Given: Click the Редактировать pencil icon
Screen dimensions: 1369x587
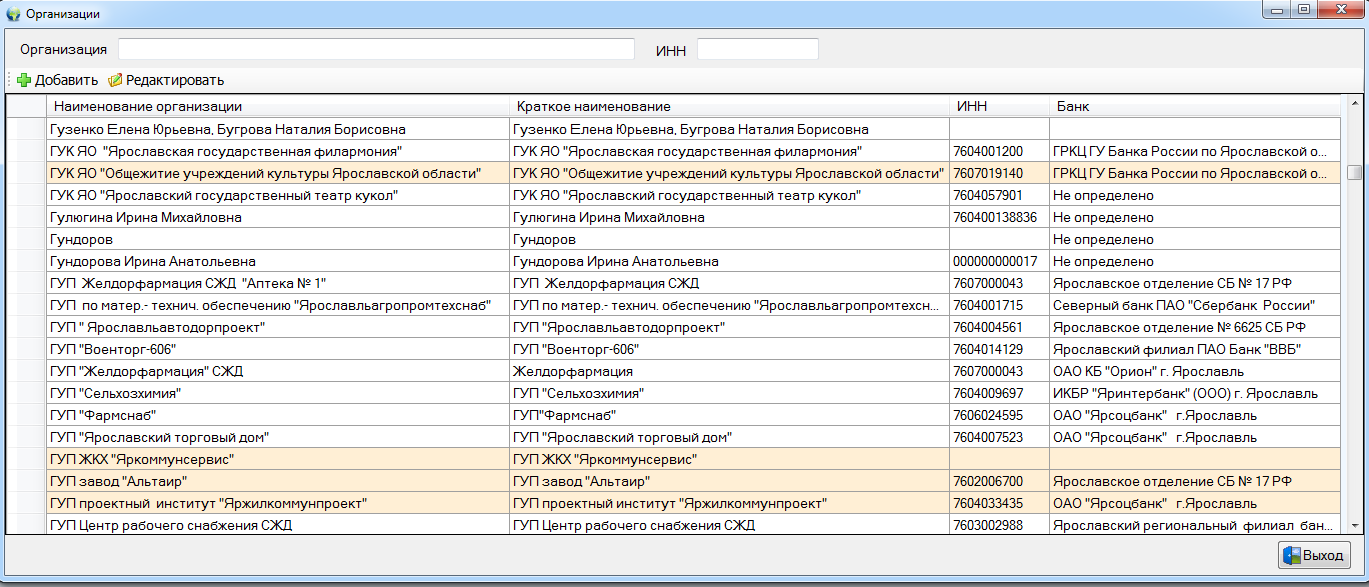Looking at the screenshot, I should (115, 80).
